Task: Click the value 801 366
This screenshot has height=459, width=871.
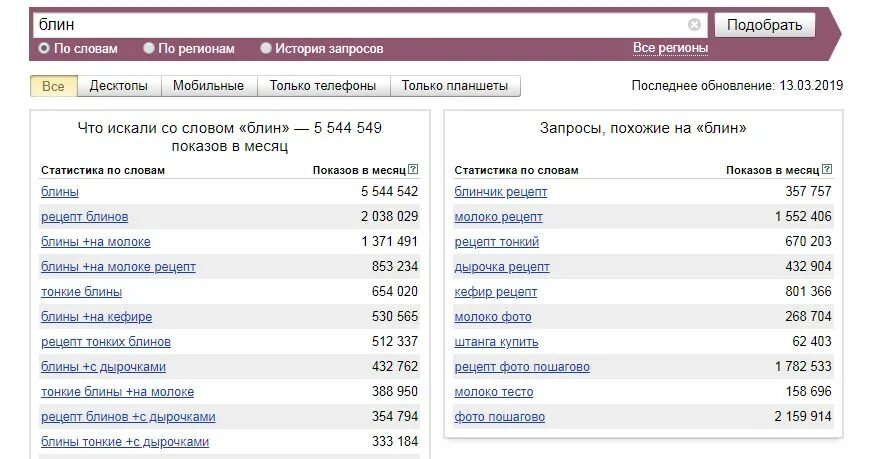Action: pos(808,291)
